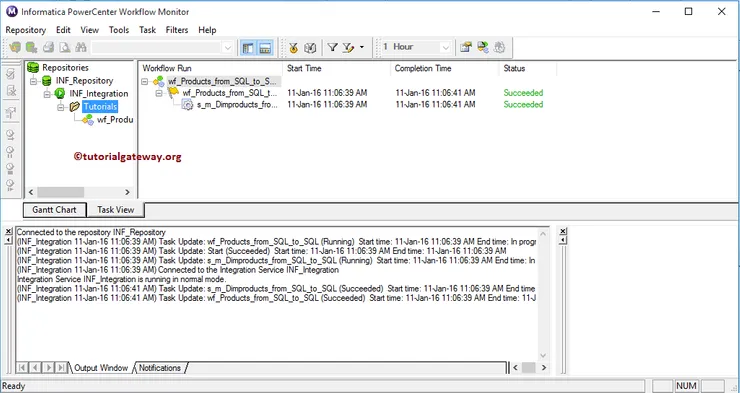
Task: Collapse the INF_Repository tree node
Action: coord(33,81)
